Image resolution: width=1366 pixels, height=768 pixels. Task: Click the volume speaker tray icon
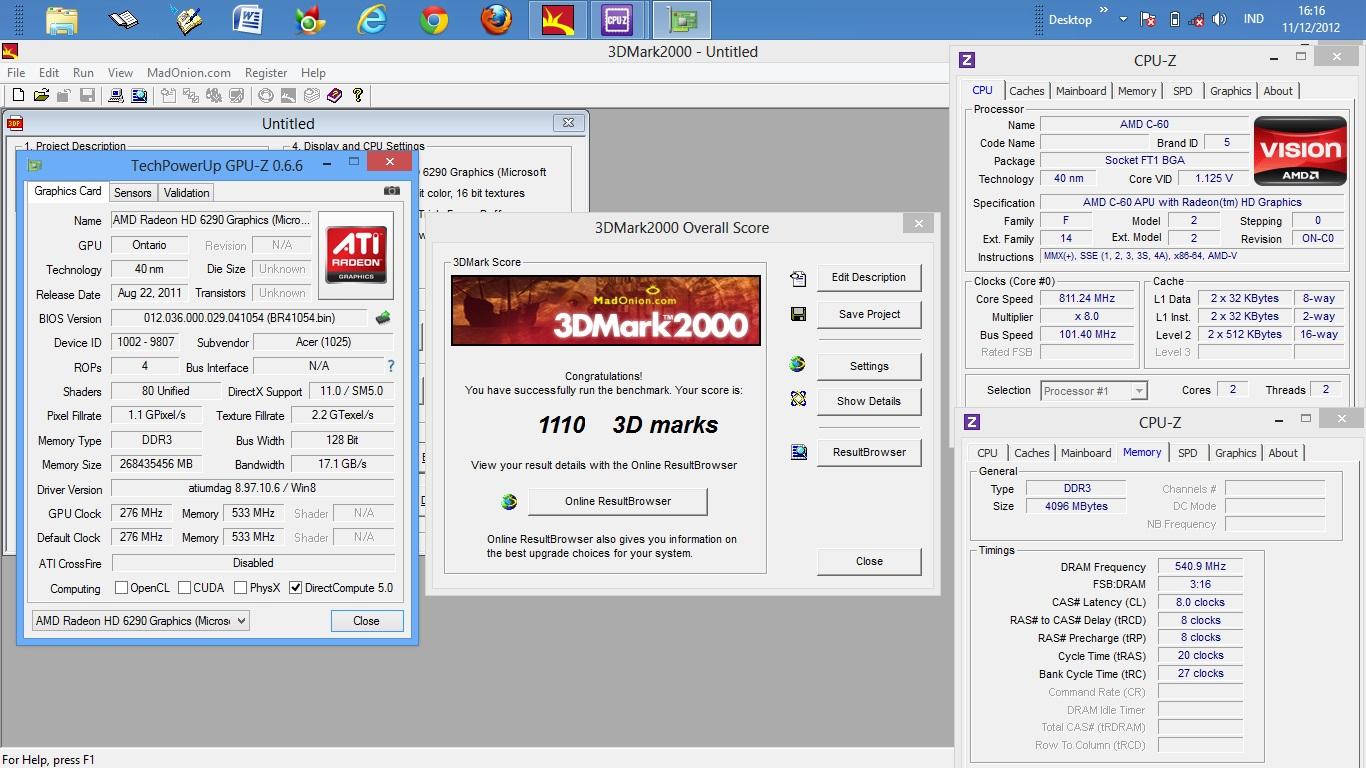tap(1219, 19)
